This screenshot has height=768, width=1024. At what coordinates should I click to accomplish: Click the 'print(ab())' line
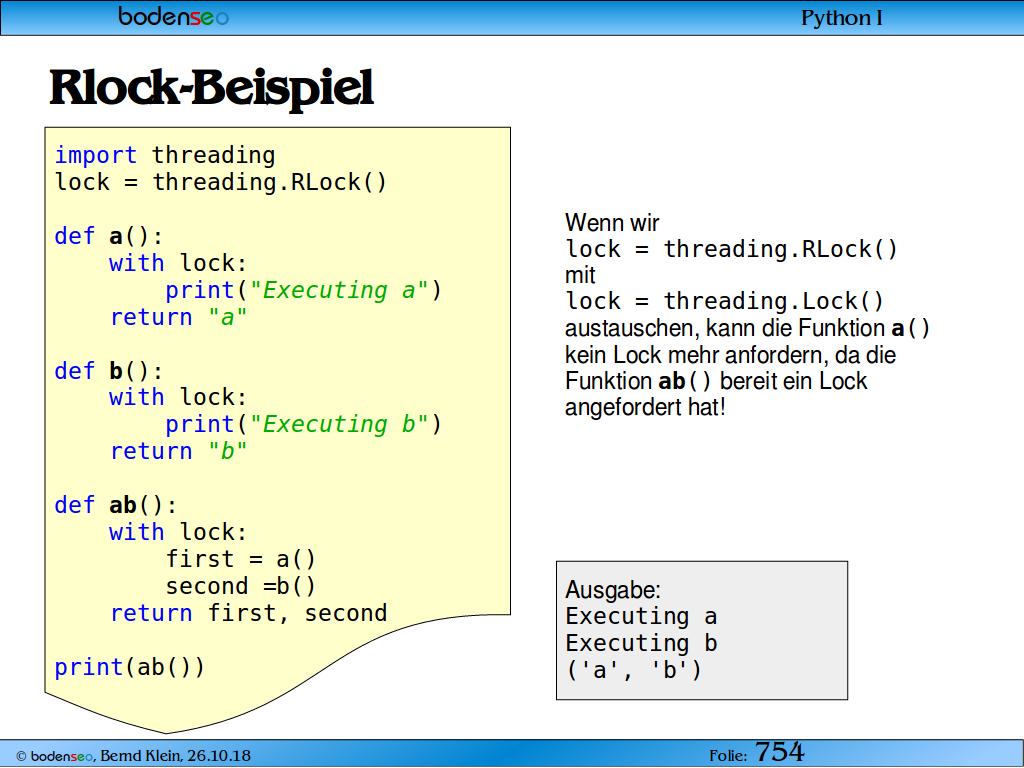click(129, 667)
